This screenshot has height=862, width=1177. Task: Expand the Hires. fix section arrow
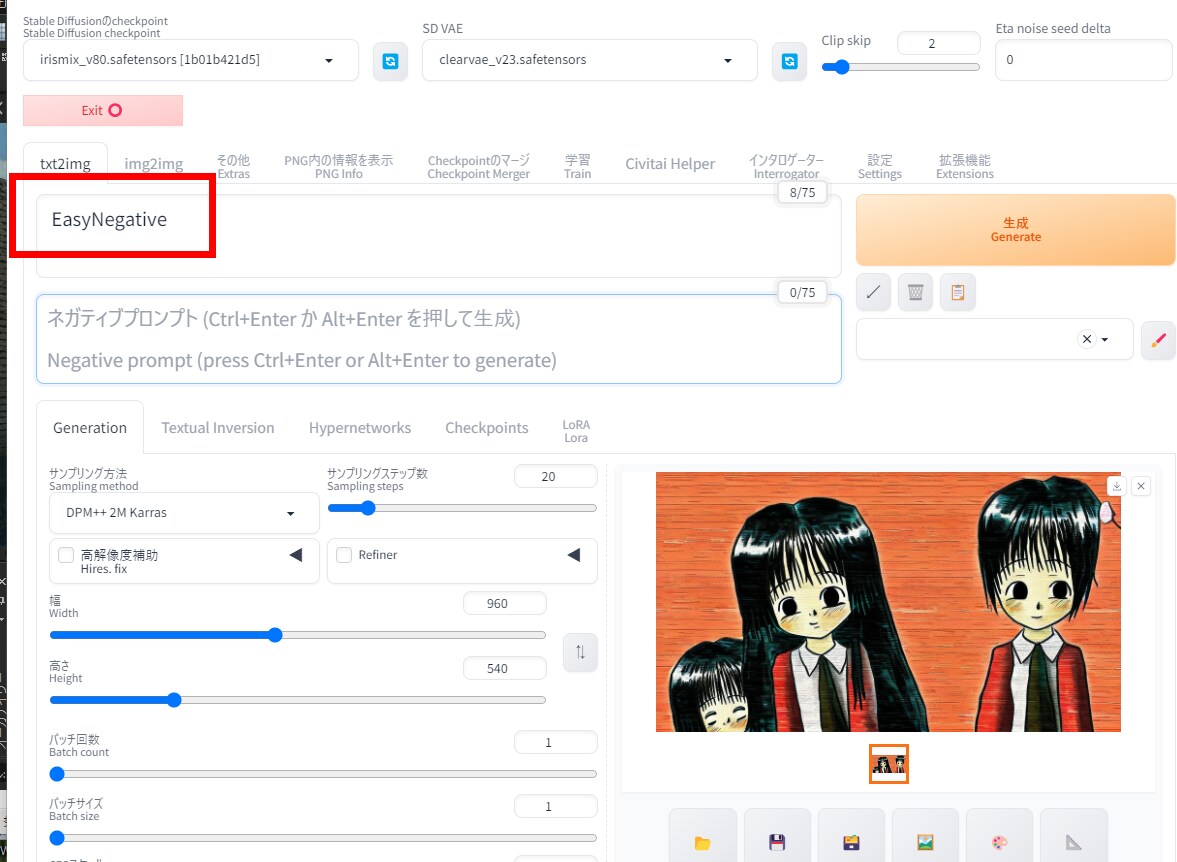pyautogui.click(x=295, y=555)
